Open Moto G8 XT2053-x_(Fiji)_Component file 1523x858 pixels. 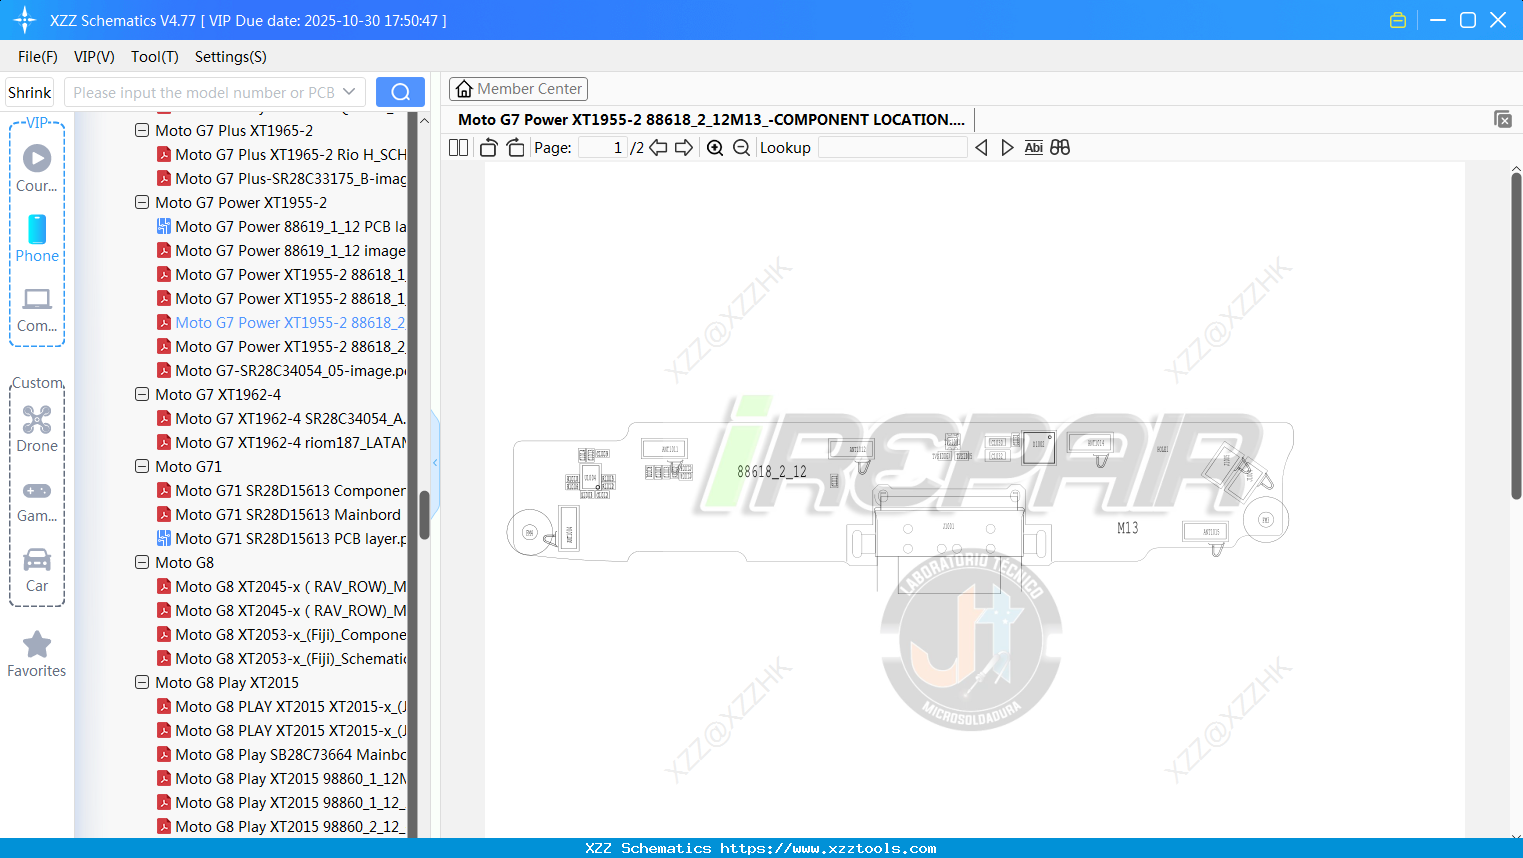282,634
